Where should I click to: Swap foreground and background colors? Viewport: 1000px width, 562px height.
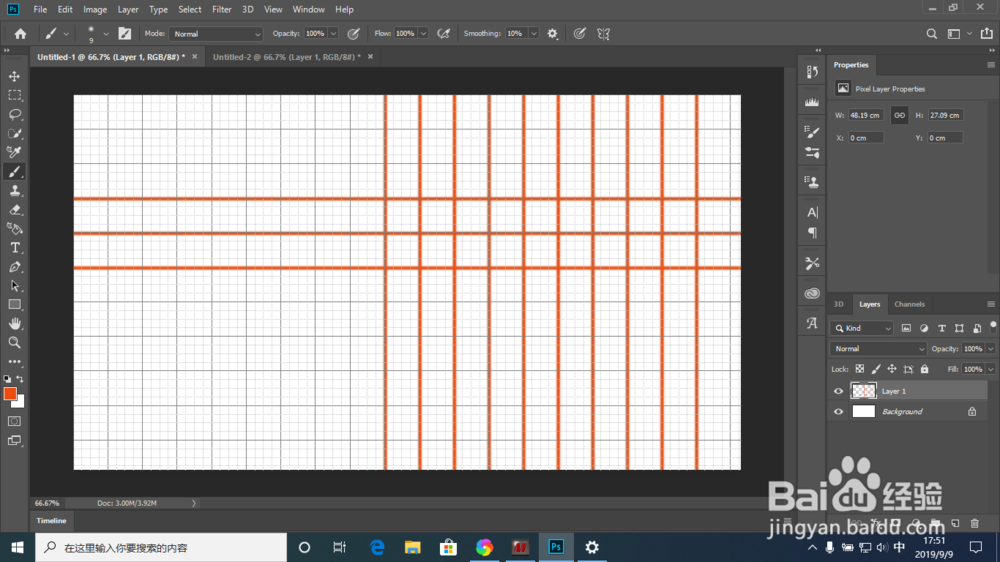coord(20,379)
